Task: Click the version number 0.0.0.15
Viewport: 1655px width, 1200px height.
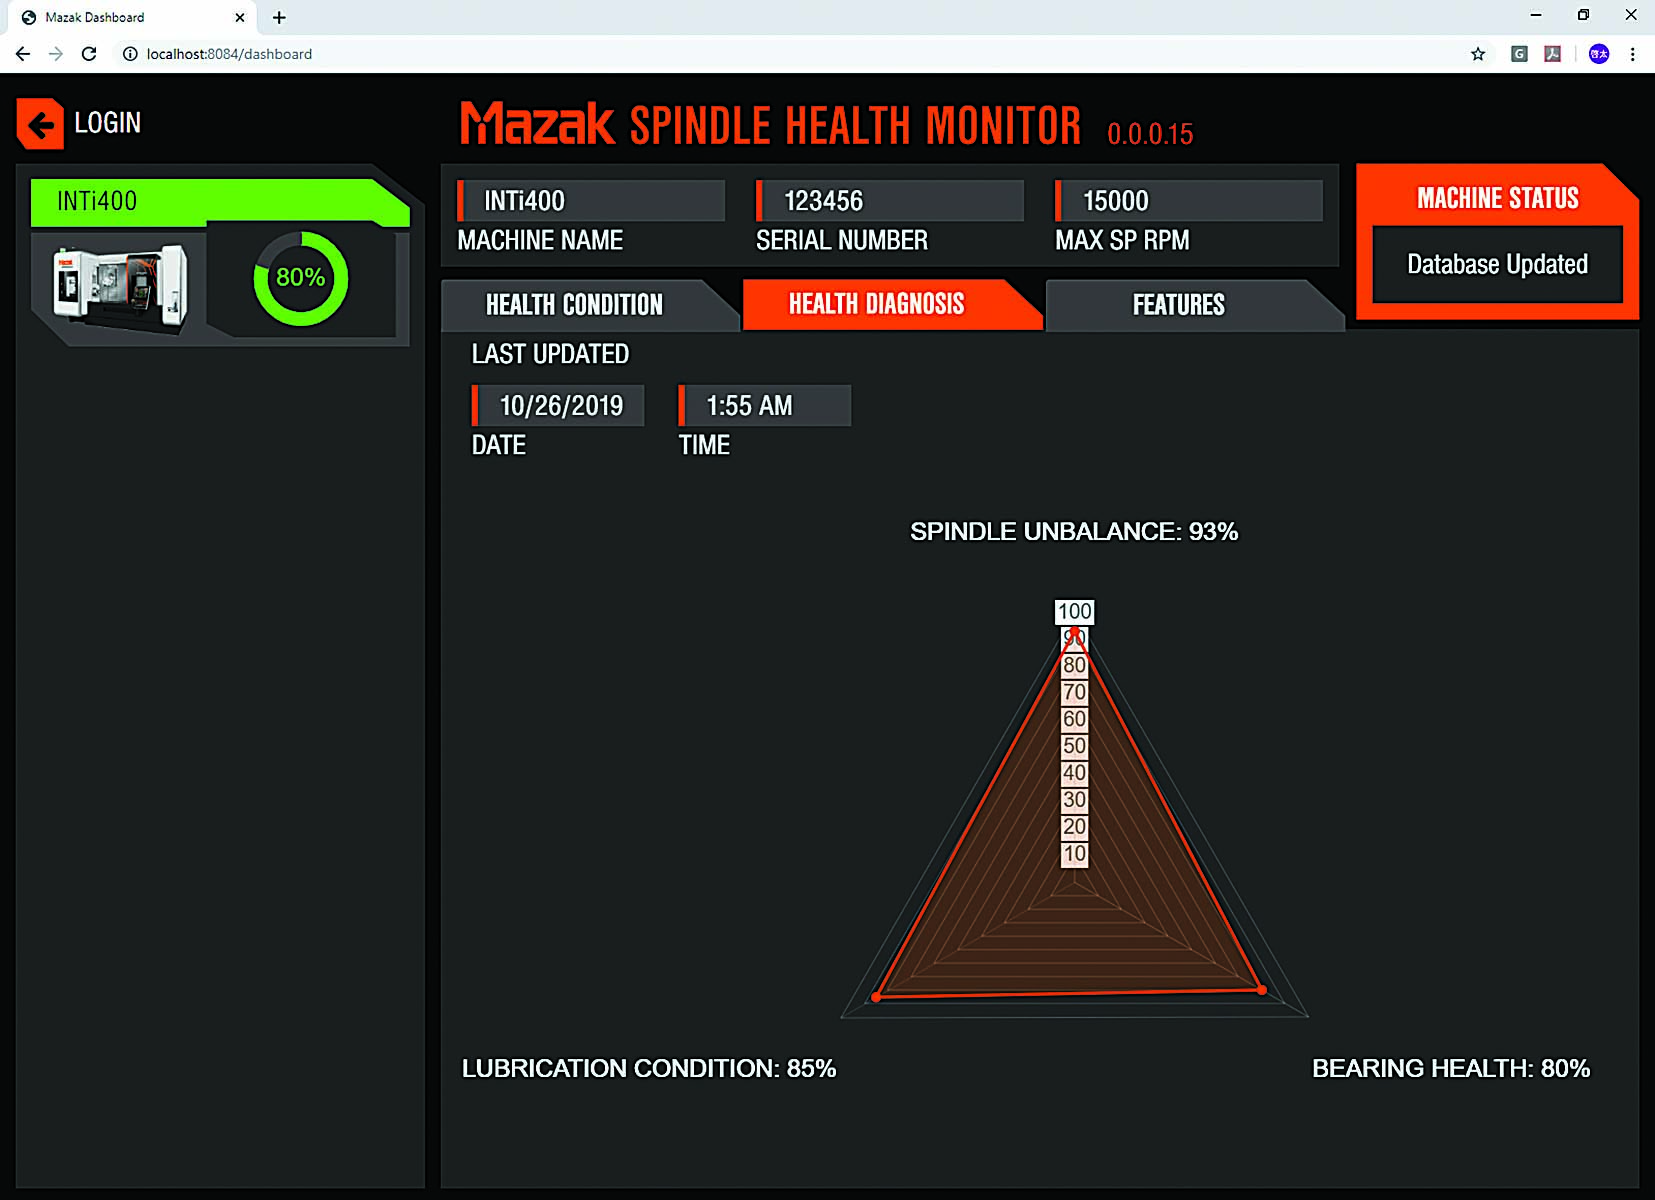Action: point(1150,134)
